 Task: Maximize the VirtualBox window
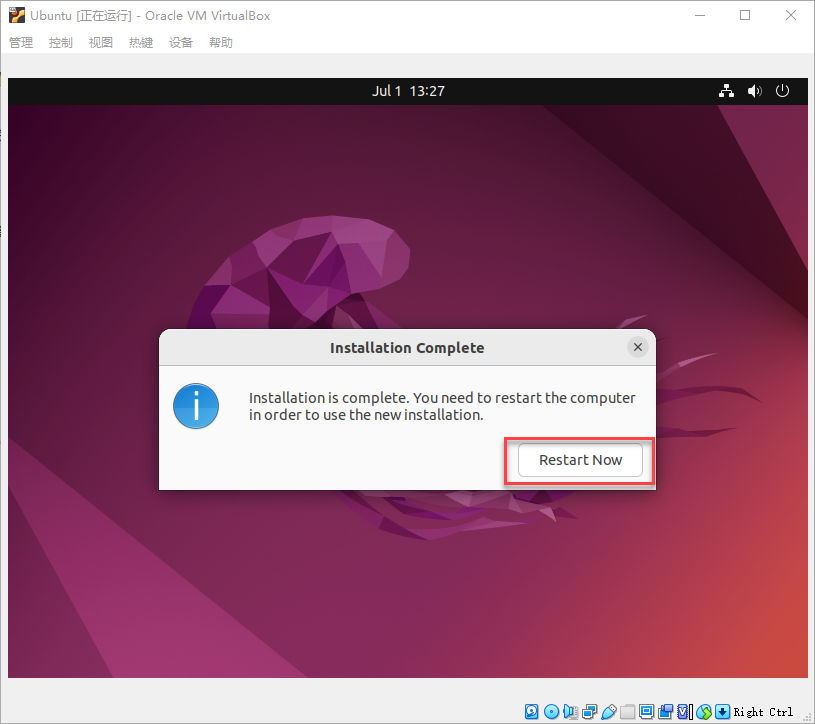[x=745, y=15]
